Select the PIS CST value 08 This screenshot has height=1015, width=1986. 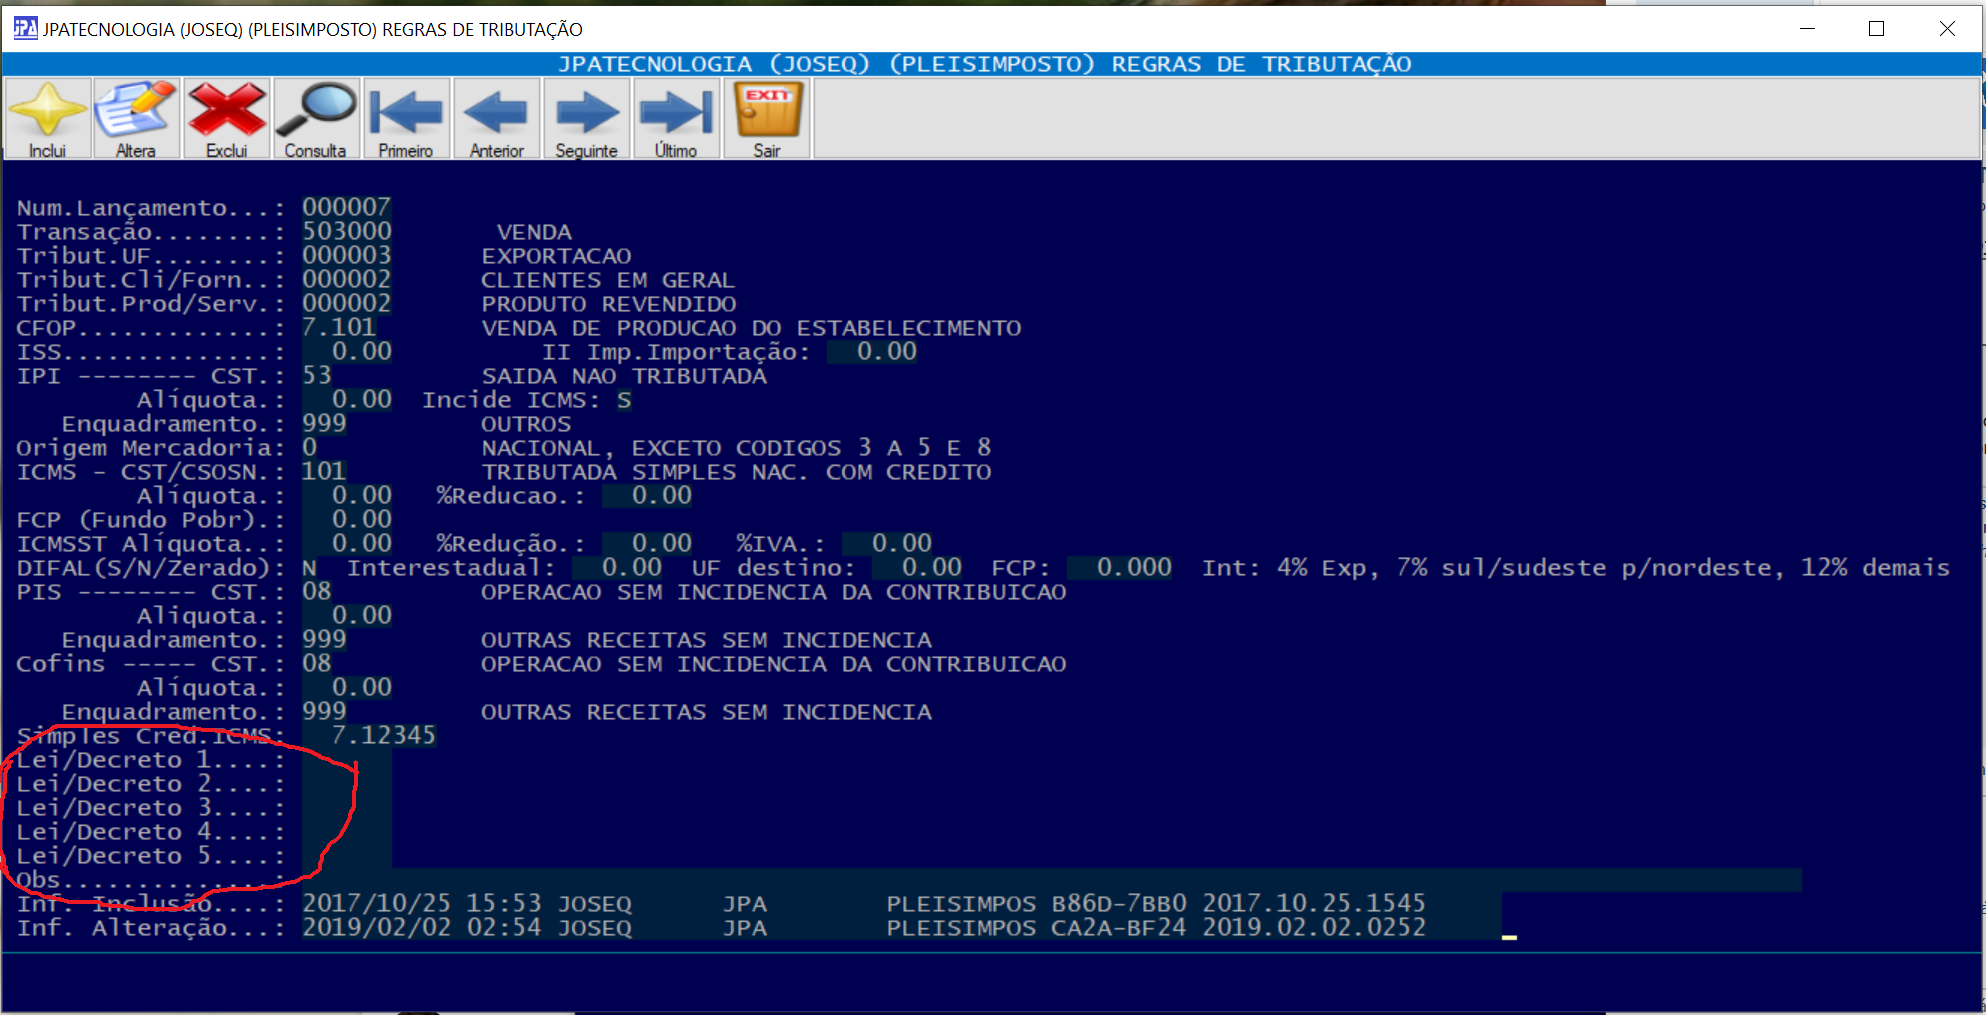(x=317, y=591)
